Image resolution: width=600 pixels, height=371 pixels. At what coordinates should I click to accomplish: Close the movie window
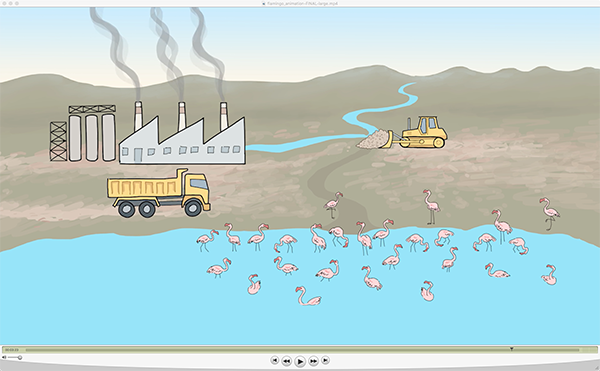tap(5, 3)
